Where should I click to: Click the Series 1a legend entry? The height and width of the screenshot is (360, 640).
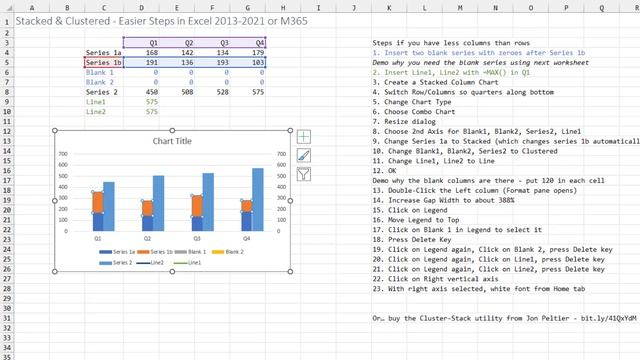tap(117, 252)
